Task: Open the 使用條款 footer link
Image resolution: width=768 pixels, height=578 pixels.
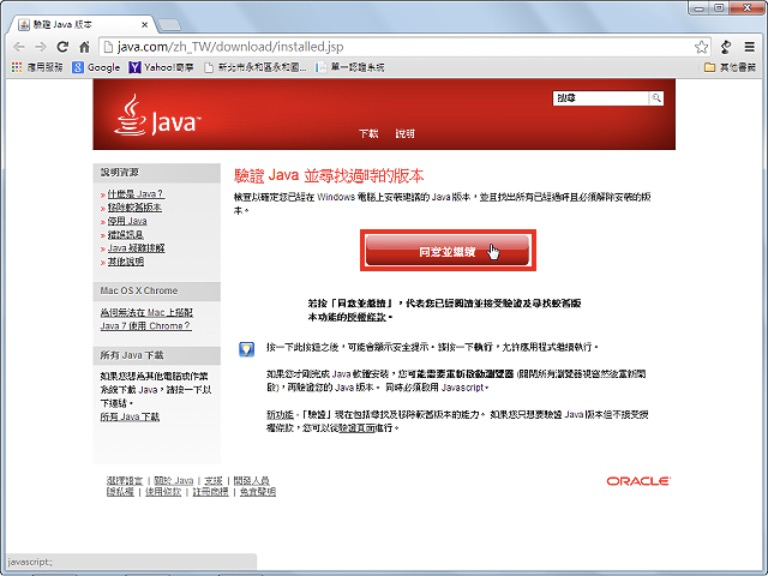Action: (163, 492)
